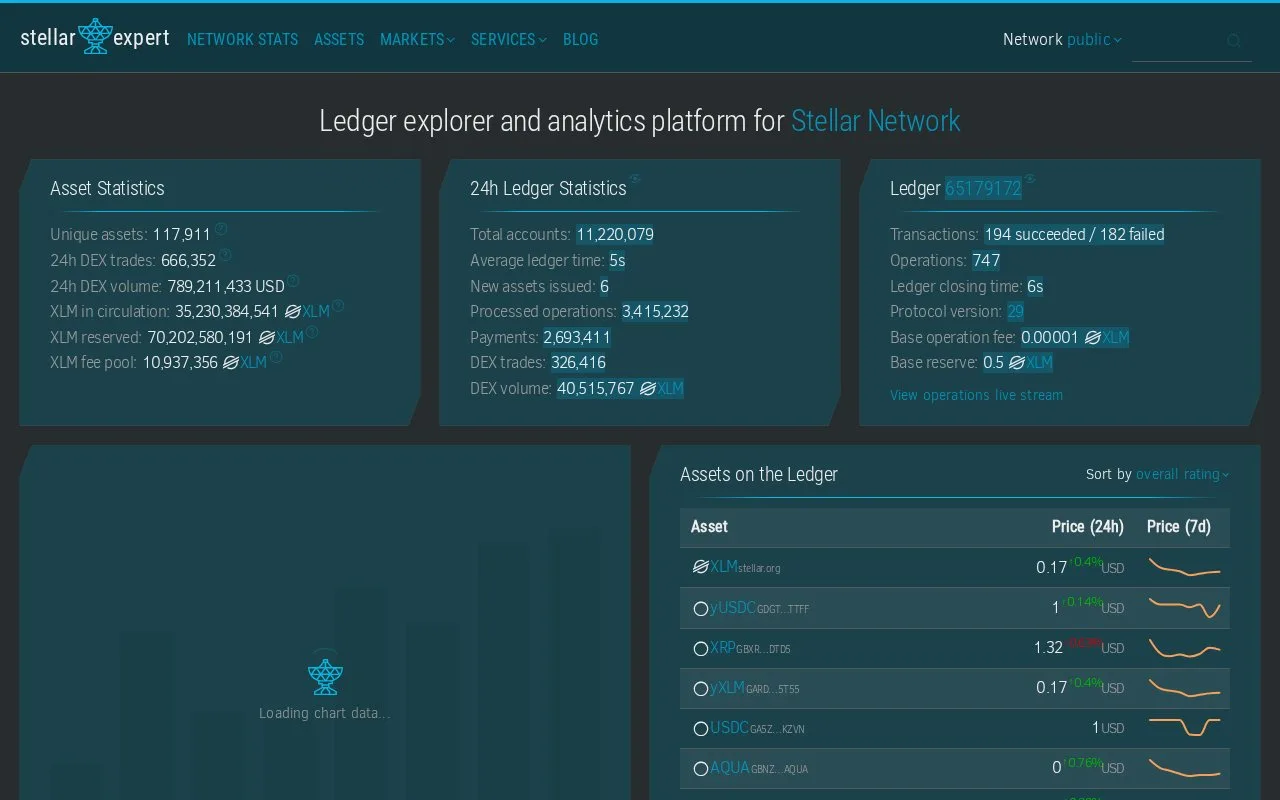Focus the search input field
1280x800 pixels.
pos(1191,41)
